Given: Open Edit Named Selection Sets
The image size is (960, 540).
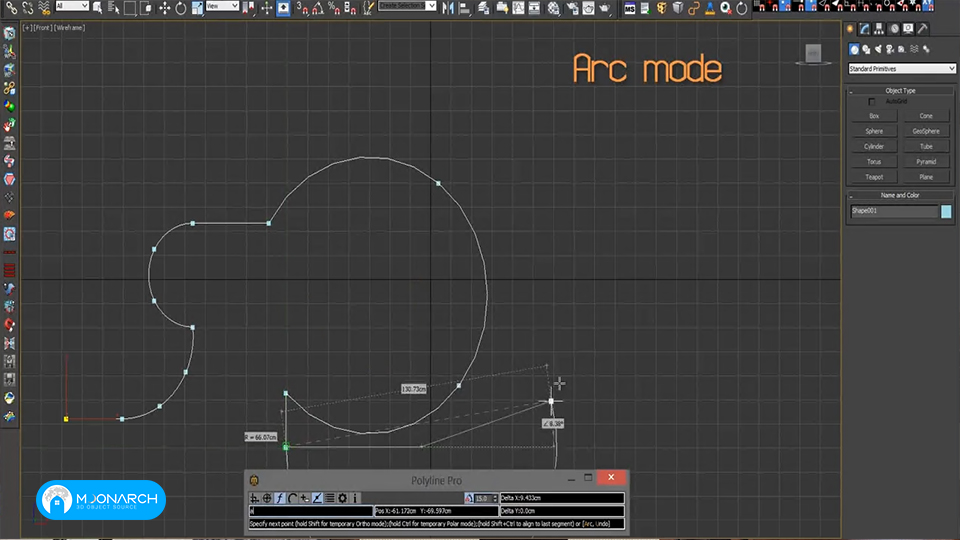Looking at the screenshot, I should pos(368,8).
